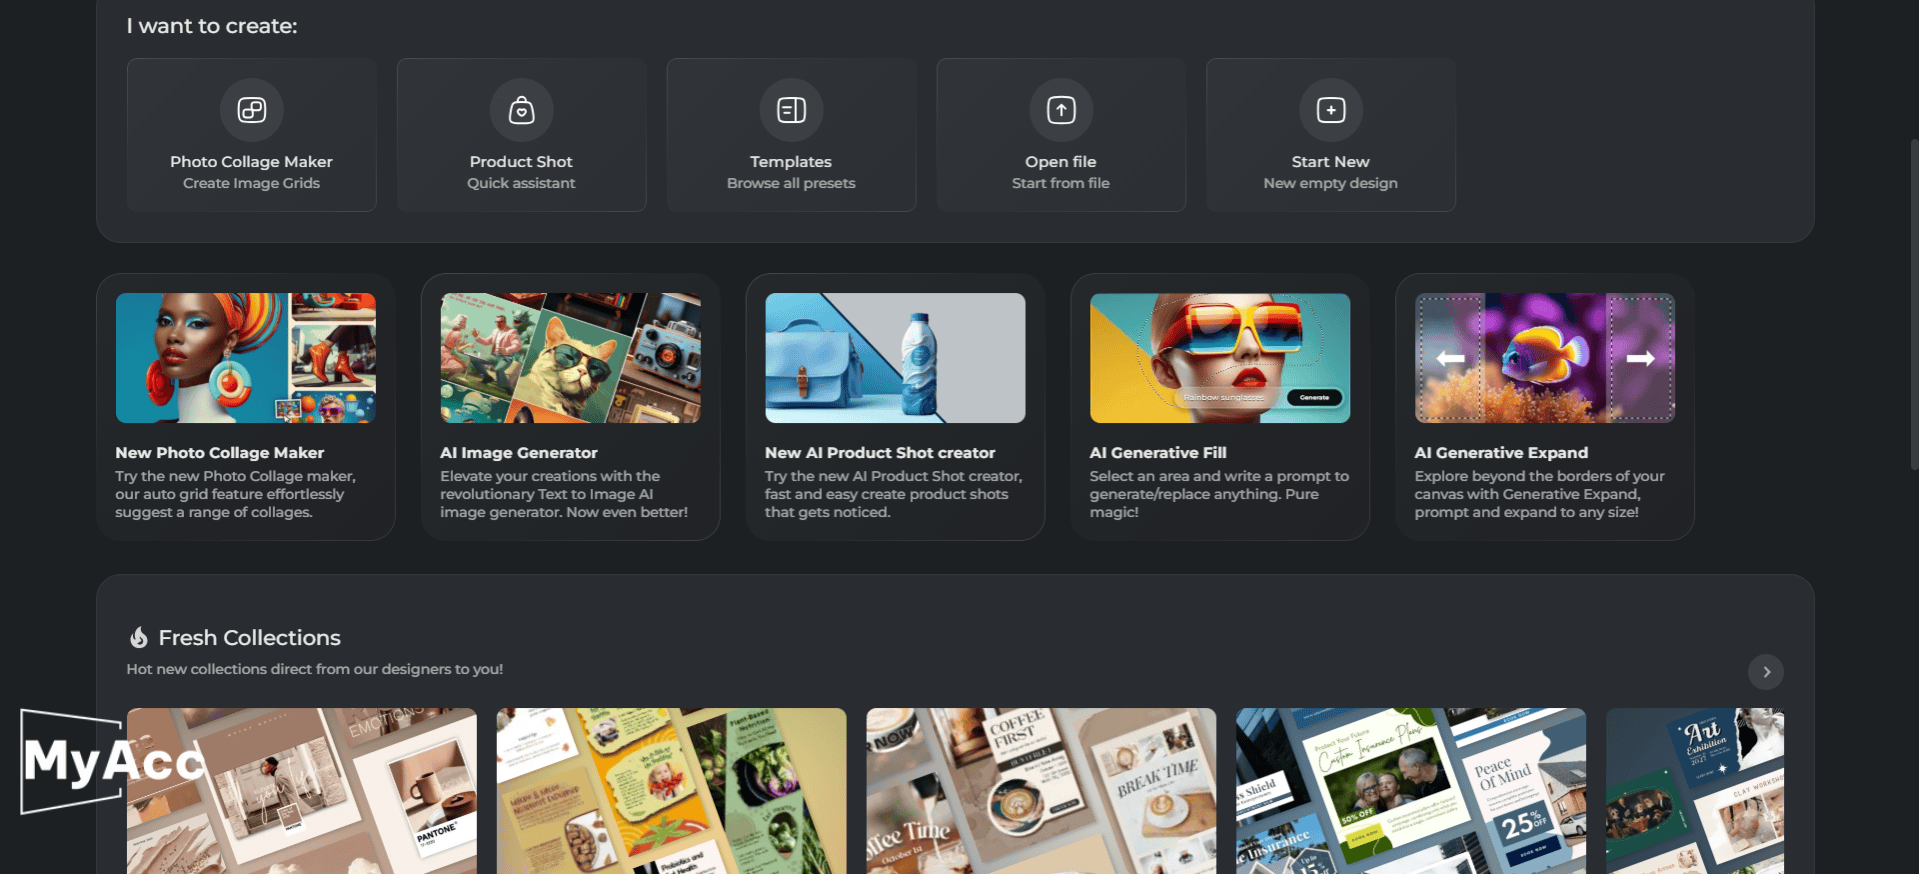Screen dimensions: 1919x874
Task: Open the AI Generative Fill thumbnail
Action: click(1220, 358)
